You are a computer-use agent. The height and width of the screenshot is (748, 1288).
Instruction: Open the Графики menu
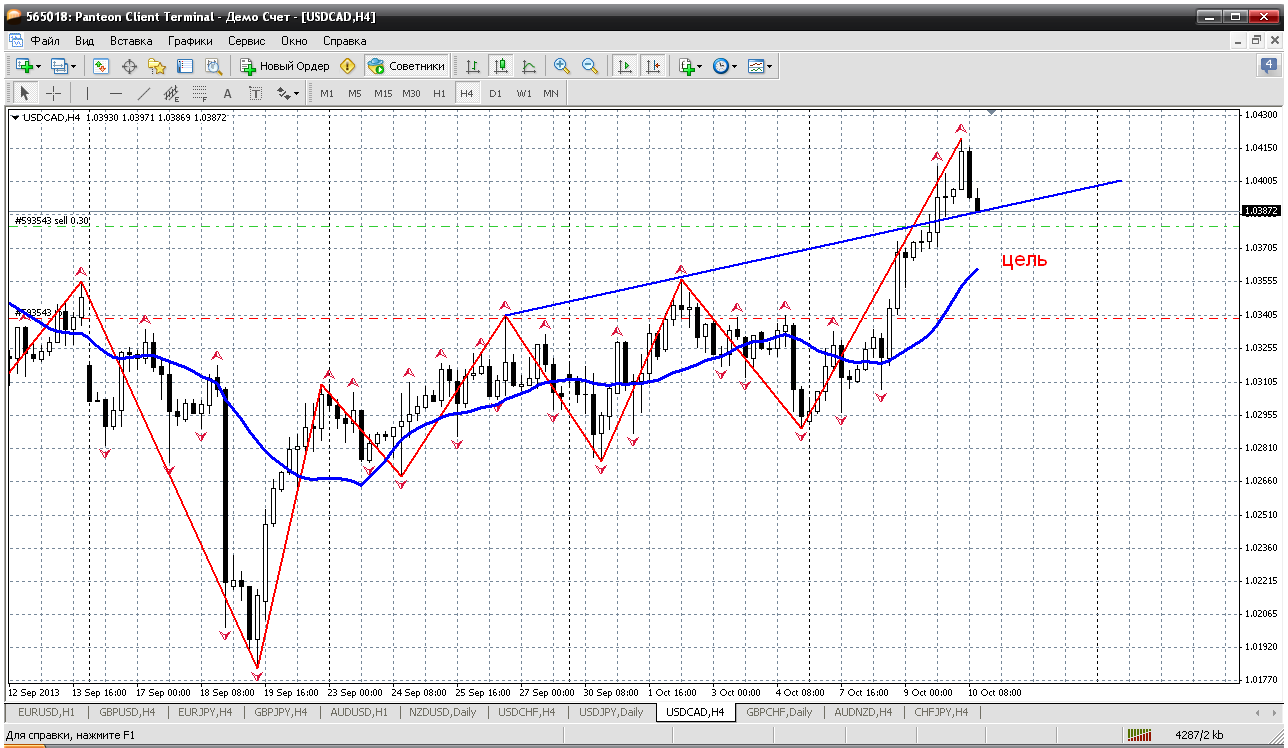pyautogui.click(x=190, y=41)
